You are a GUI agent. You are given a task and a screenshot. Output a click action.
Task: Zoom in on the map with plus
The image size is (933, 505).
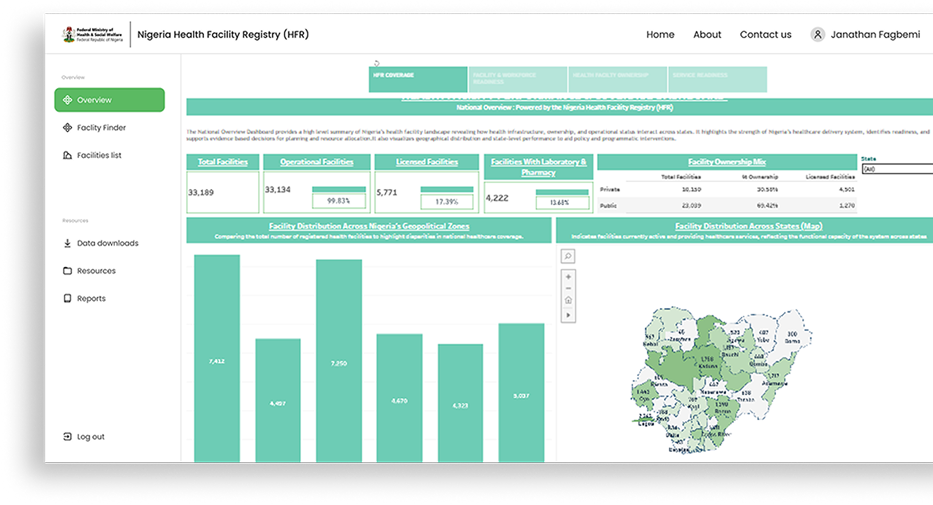[568, 277]
